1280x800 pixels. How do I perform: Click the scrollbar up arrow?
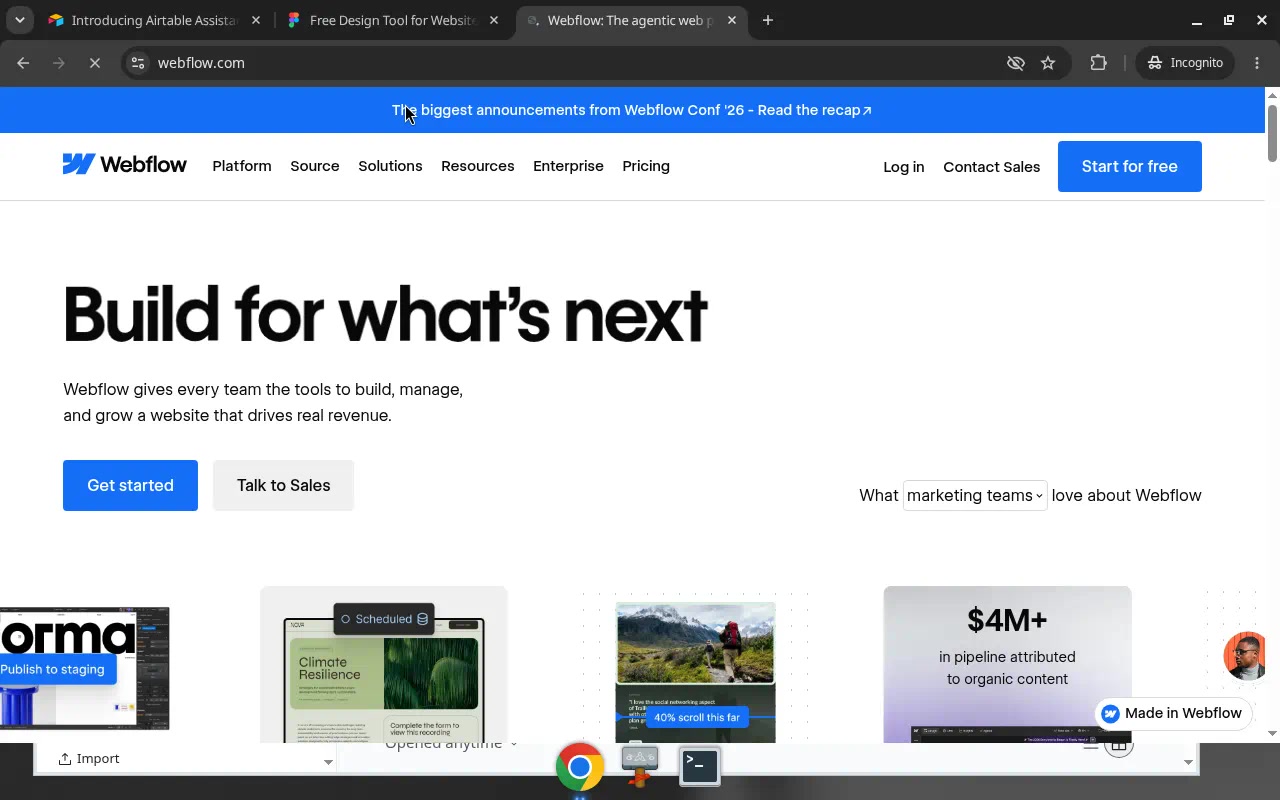1272,95
